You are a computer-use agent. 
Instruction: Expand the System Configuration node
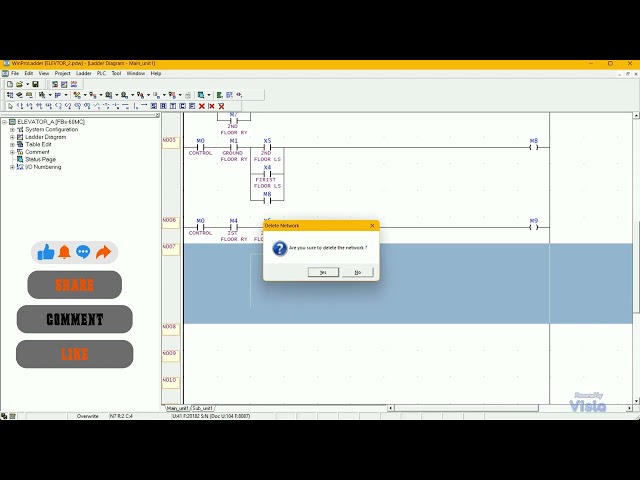pyautogui.click(x=12, y=129)
